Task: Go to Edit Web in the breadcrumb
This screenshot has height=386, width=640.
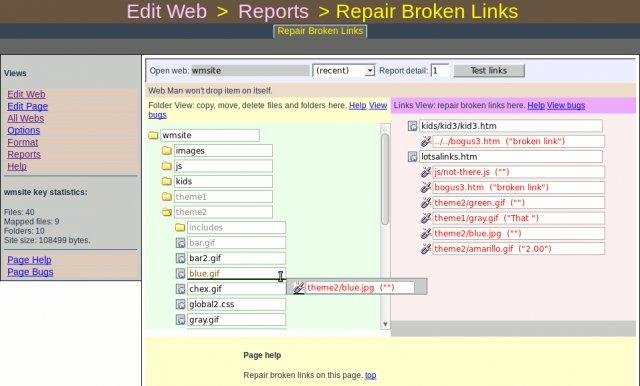Action: point(167,11)
